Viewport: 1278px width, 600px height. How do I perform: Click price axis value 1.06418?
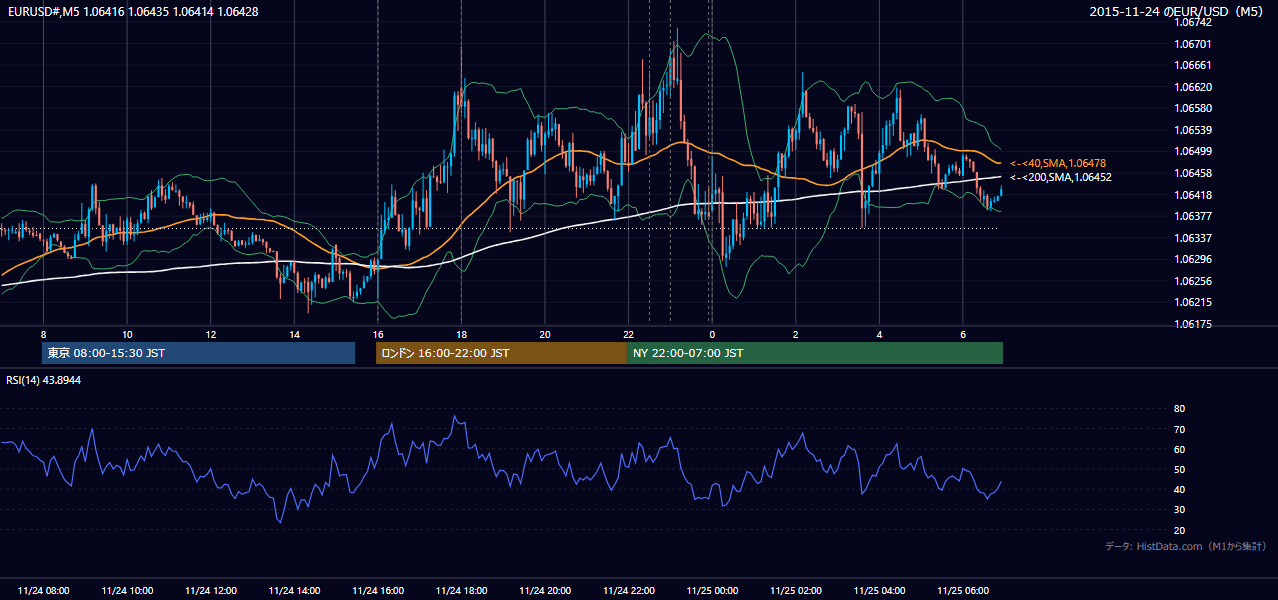(1191, 195)
